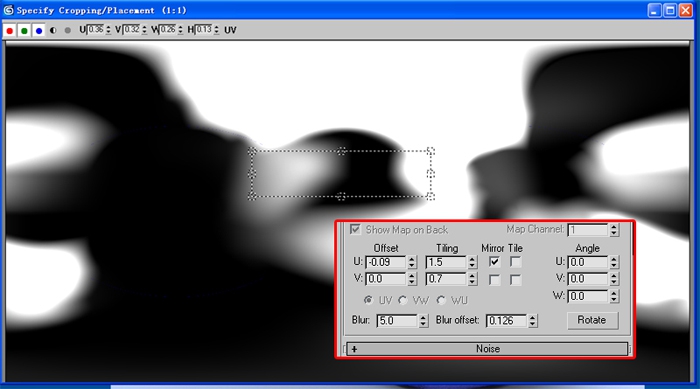The width and height of the screenshot is (700, 389).
Task: Click the Blur offset spinner arrows
Action: 532,320
